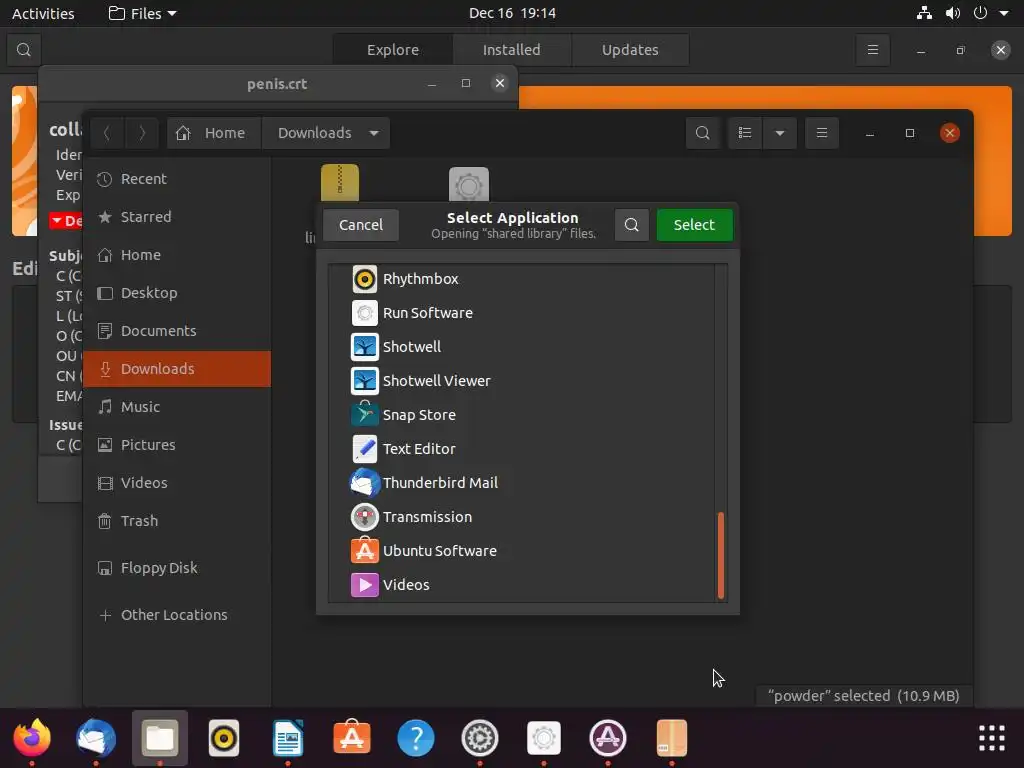The image size is (1024, 768).
Task: Open Starred in Files sidebar
Action: [177, 217]
